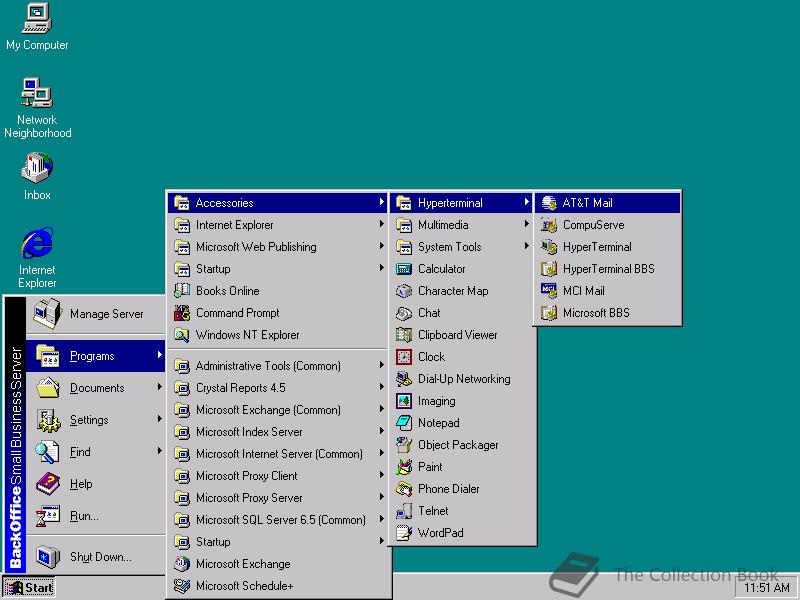The height and width of the screenshot is (600, 800).
Task: Click the Calculator icon
Action: pyautogui.click(x=404, y=269)
